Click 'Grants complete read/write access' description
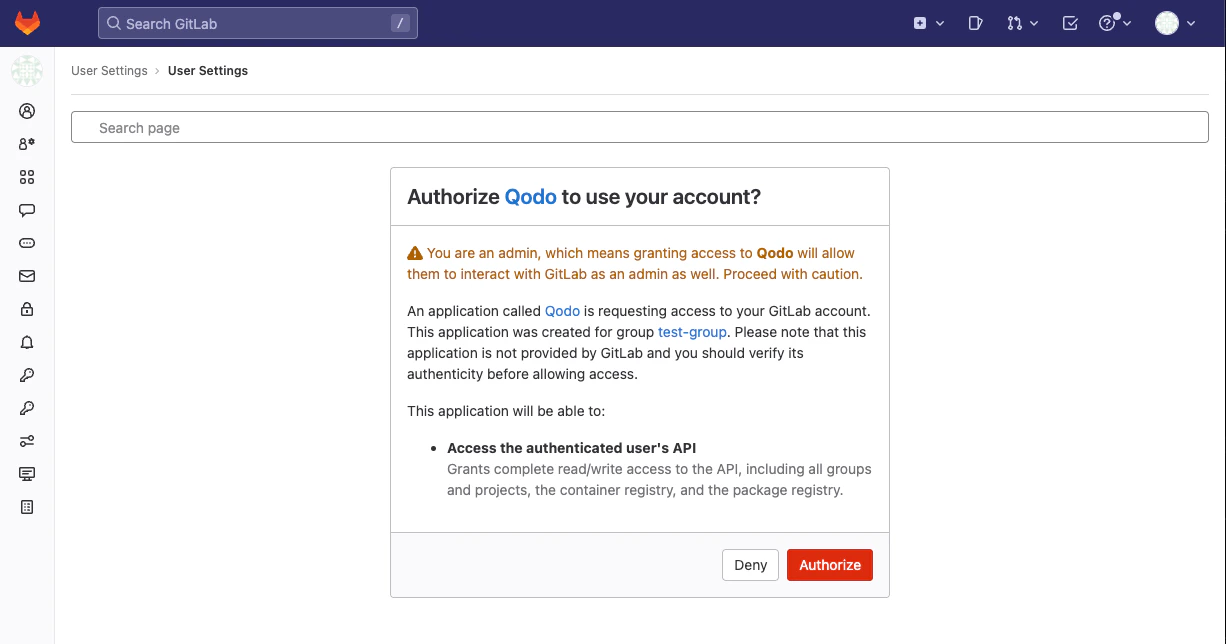 (659, 480)
